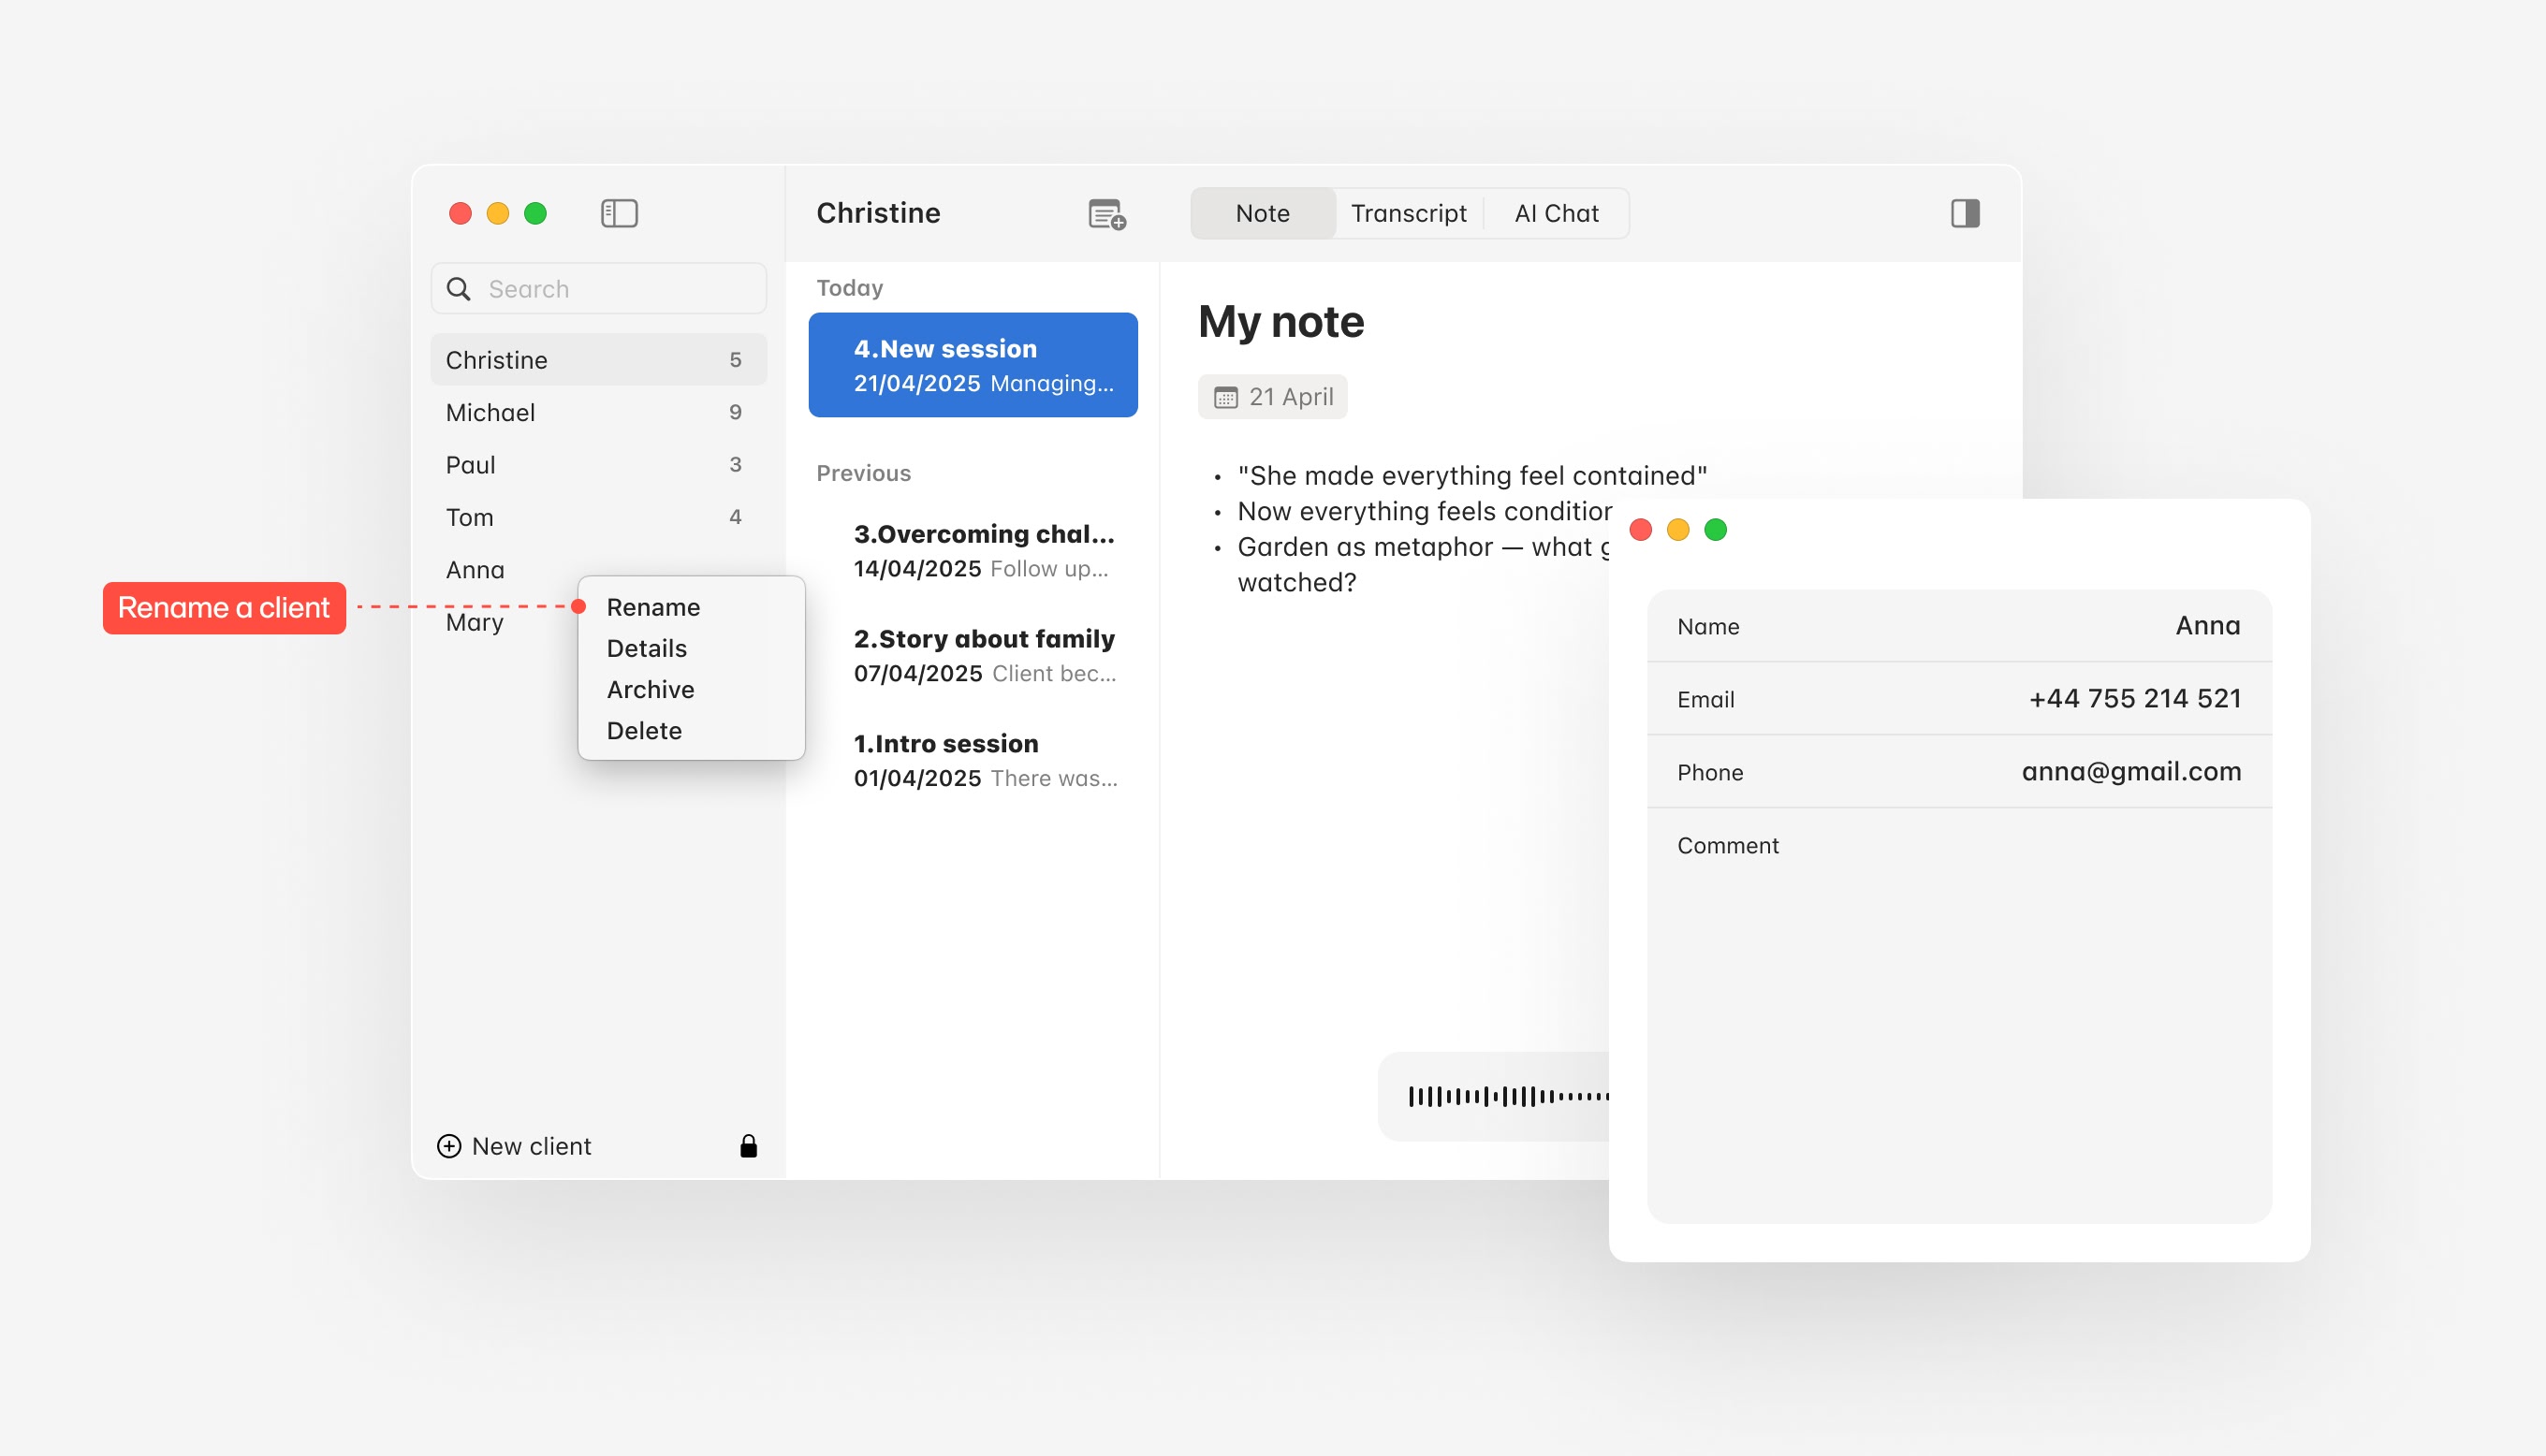Close the Anna details window (red button)
Image resolution: width=2546 pixels, height=1456 pixels.
pos(1640,530)
